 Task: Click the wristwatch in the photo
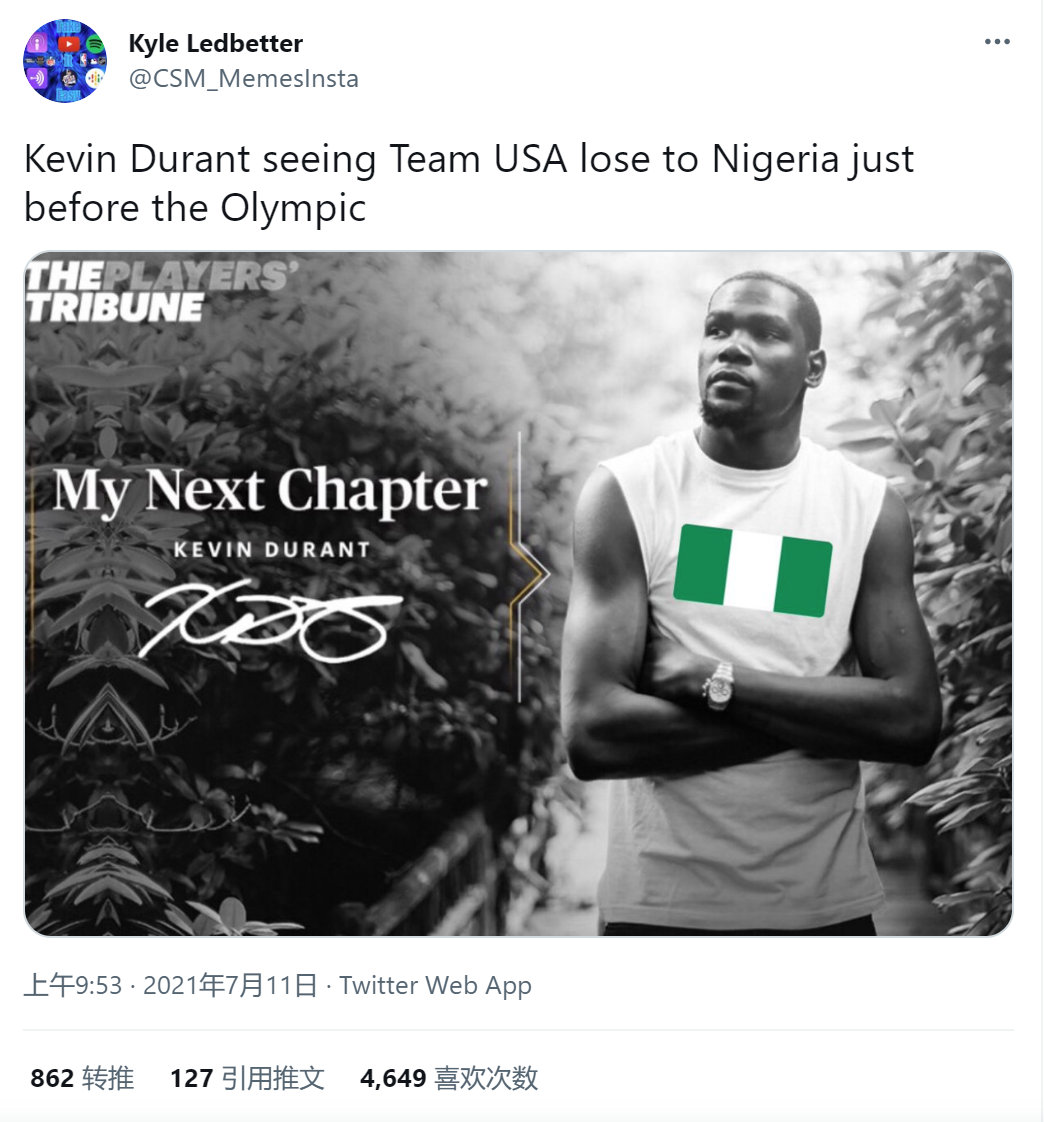coord(719,685)
